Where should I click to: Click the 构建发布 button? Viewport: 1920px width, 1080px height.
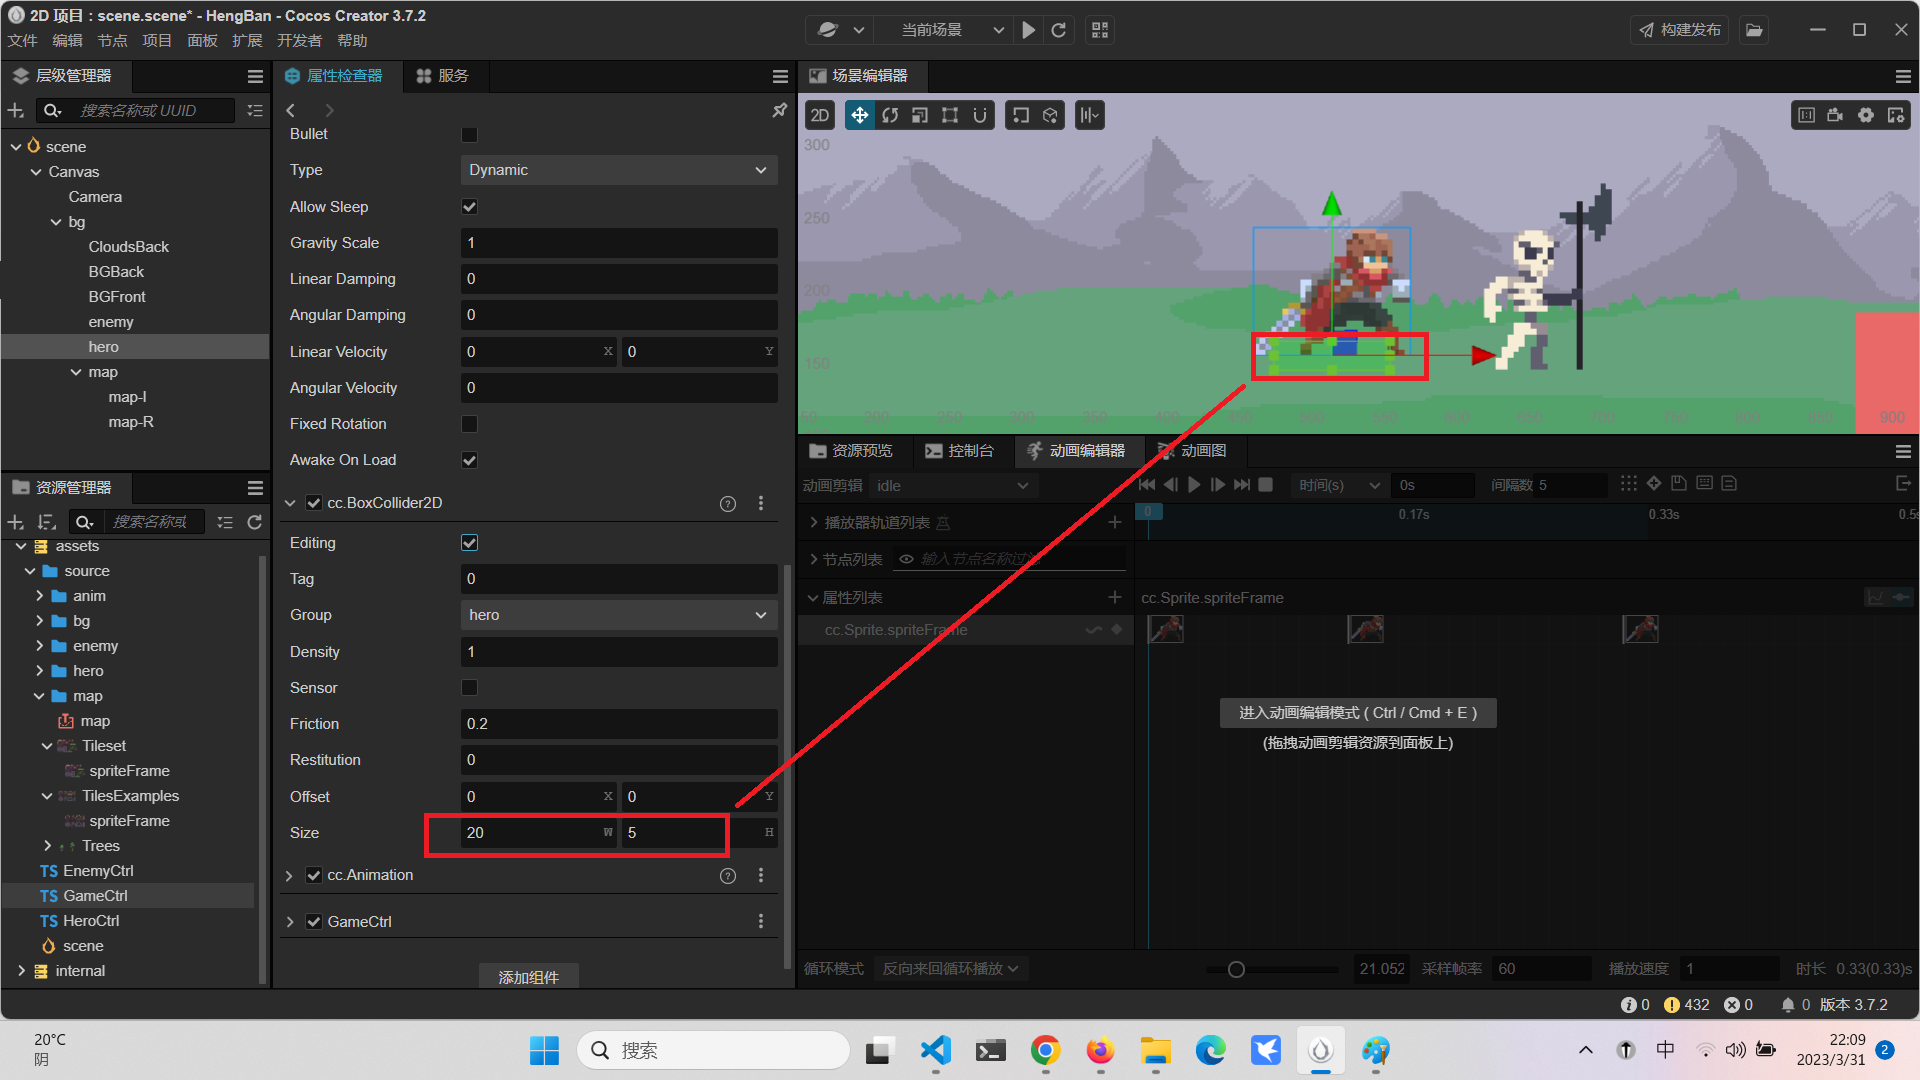coord(1680,30)
